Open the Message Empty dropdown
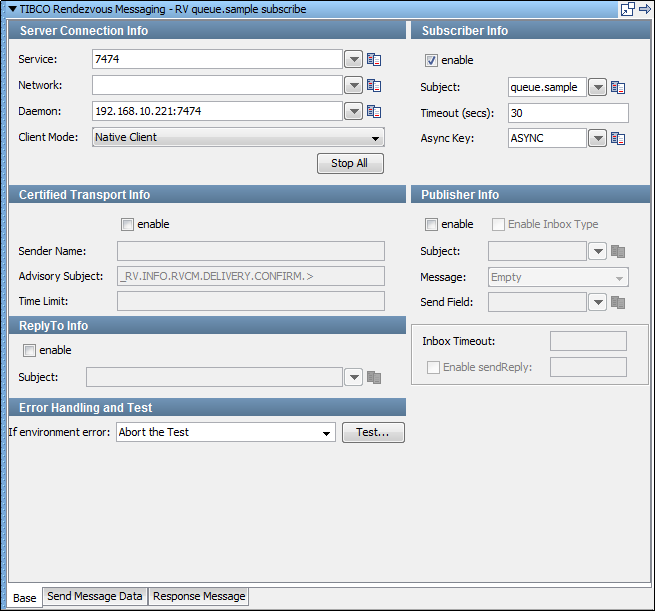Screen dimensions: 655x611 tap(558, 277)
